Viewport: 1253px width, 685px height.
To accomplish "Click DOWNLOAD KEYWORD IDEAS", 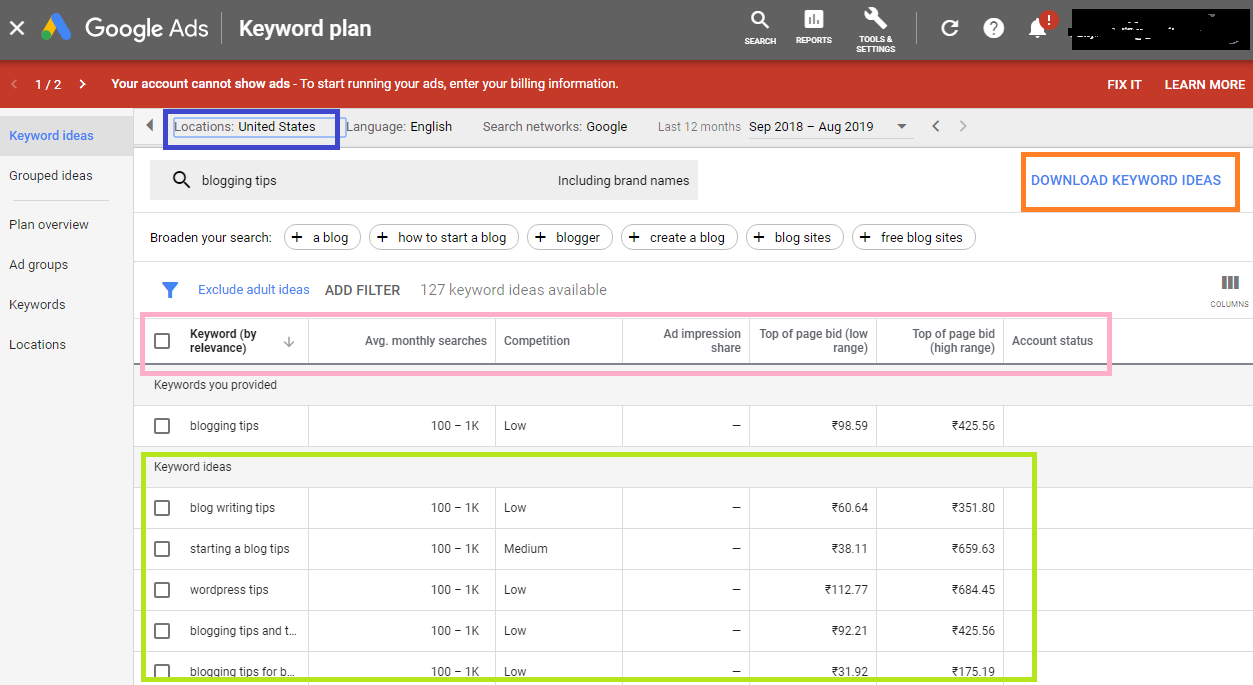I will click(x=1126, y=181).
